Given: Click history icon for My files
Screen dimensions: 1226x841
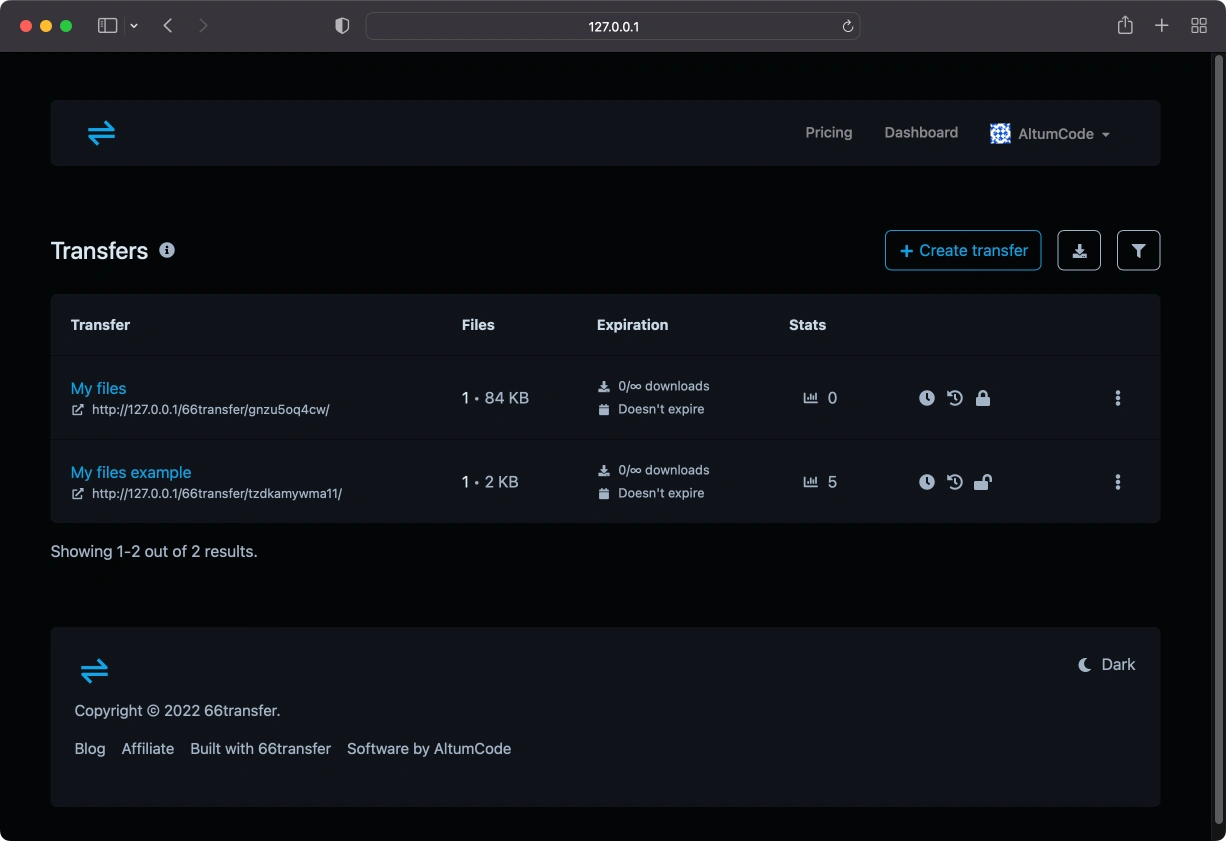Looking at the screenshot, I should pyautogui.click(x=955, y=398).
